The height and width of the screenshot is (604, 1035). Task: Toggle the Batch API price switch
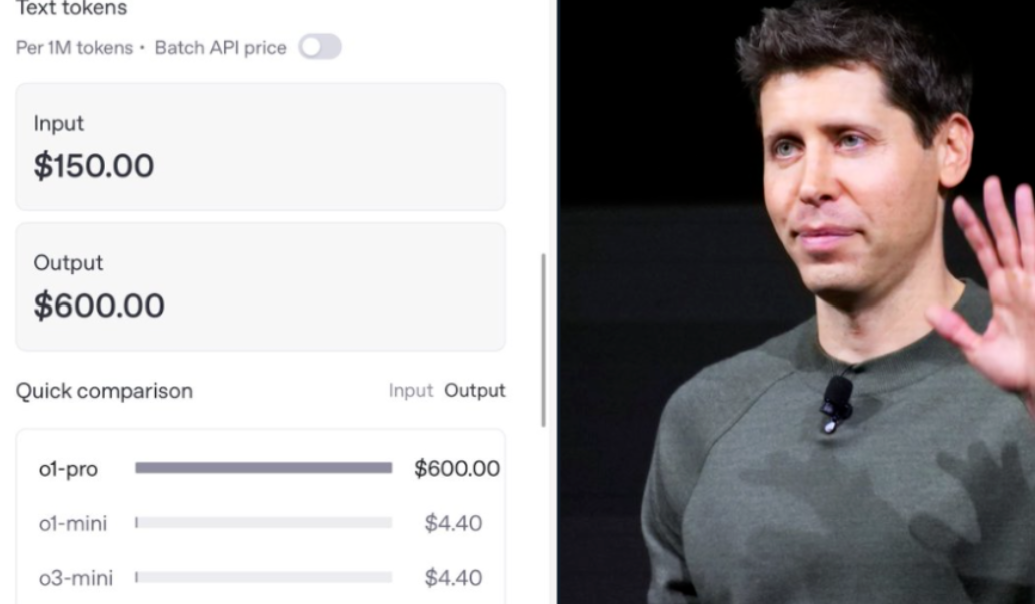pyautogui.click(x=320, y=47)
